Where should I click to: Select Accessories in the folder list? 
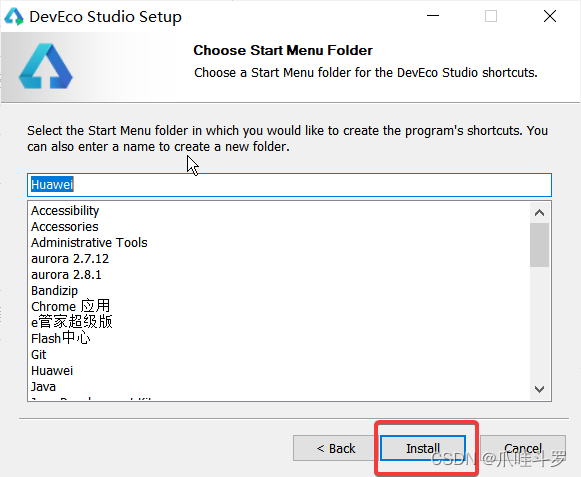point(65,226)
